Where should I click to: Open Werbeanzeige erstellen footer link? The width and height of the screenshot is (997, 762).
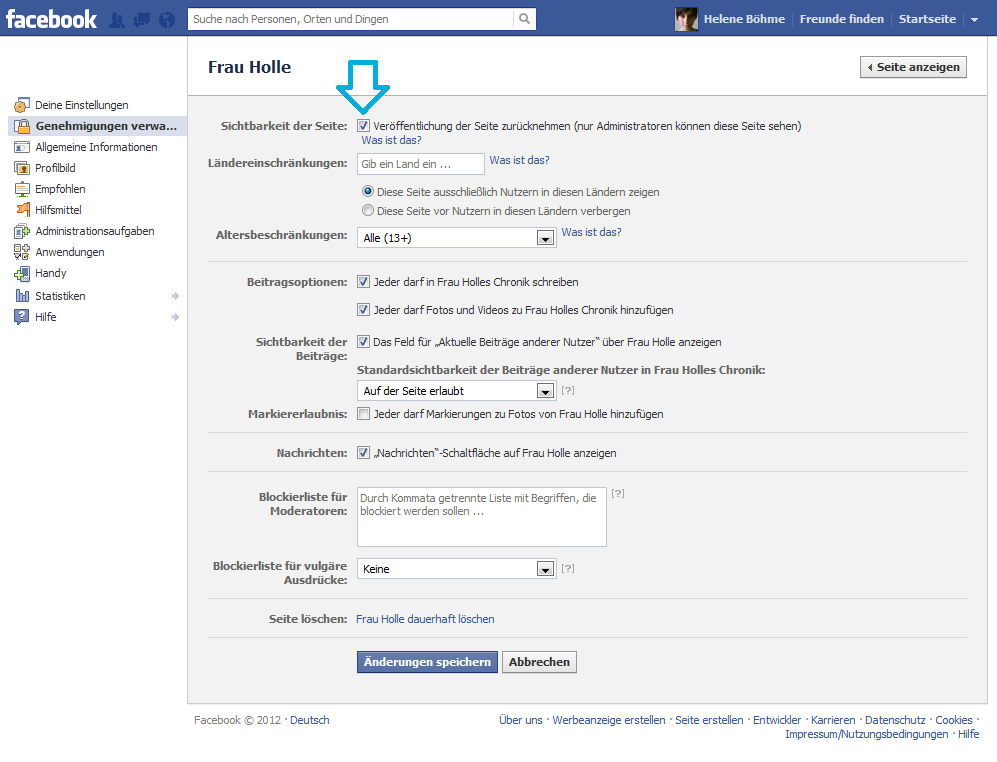point(609,720)
